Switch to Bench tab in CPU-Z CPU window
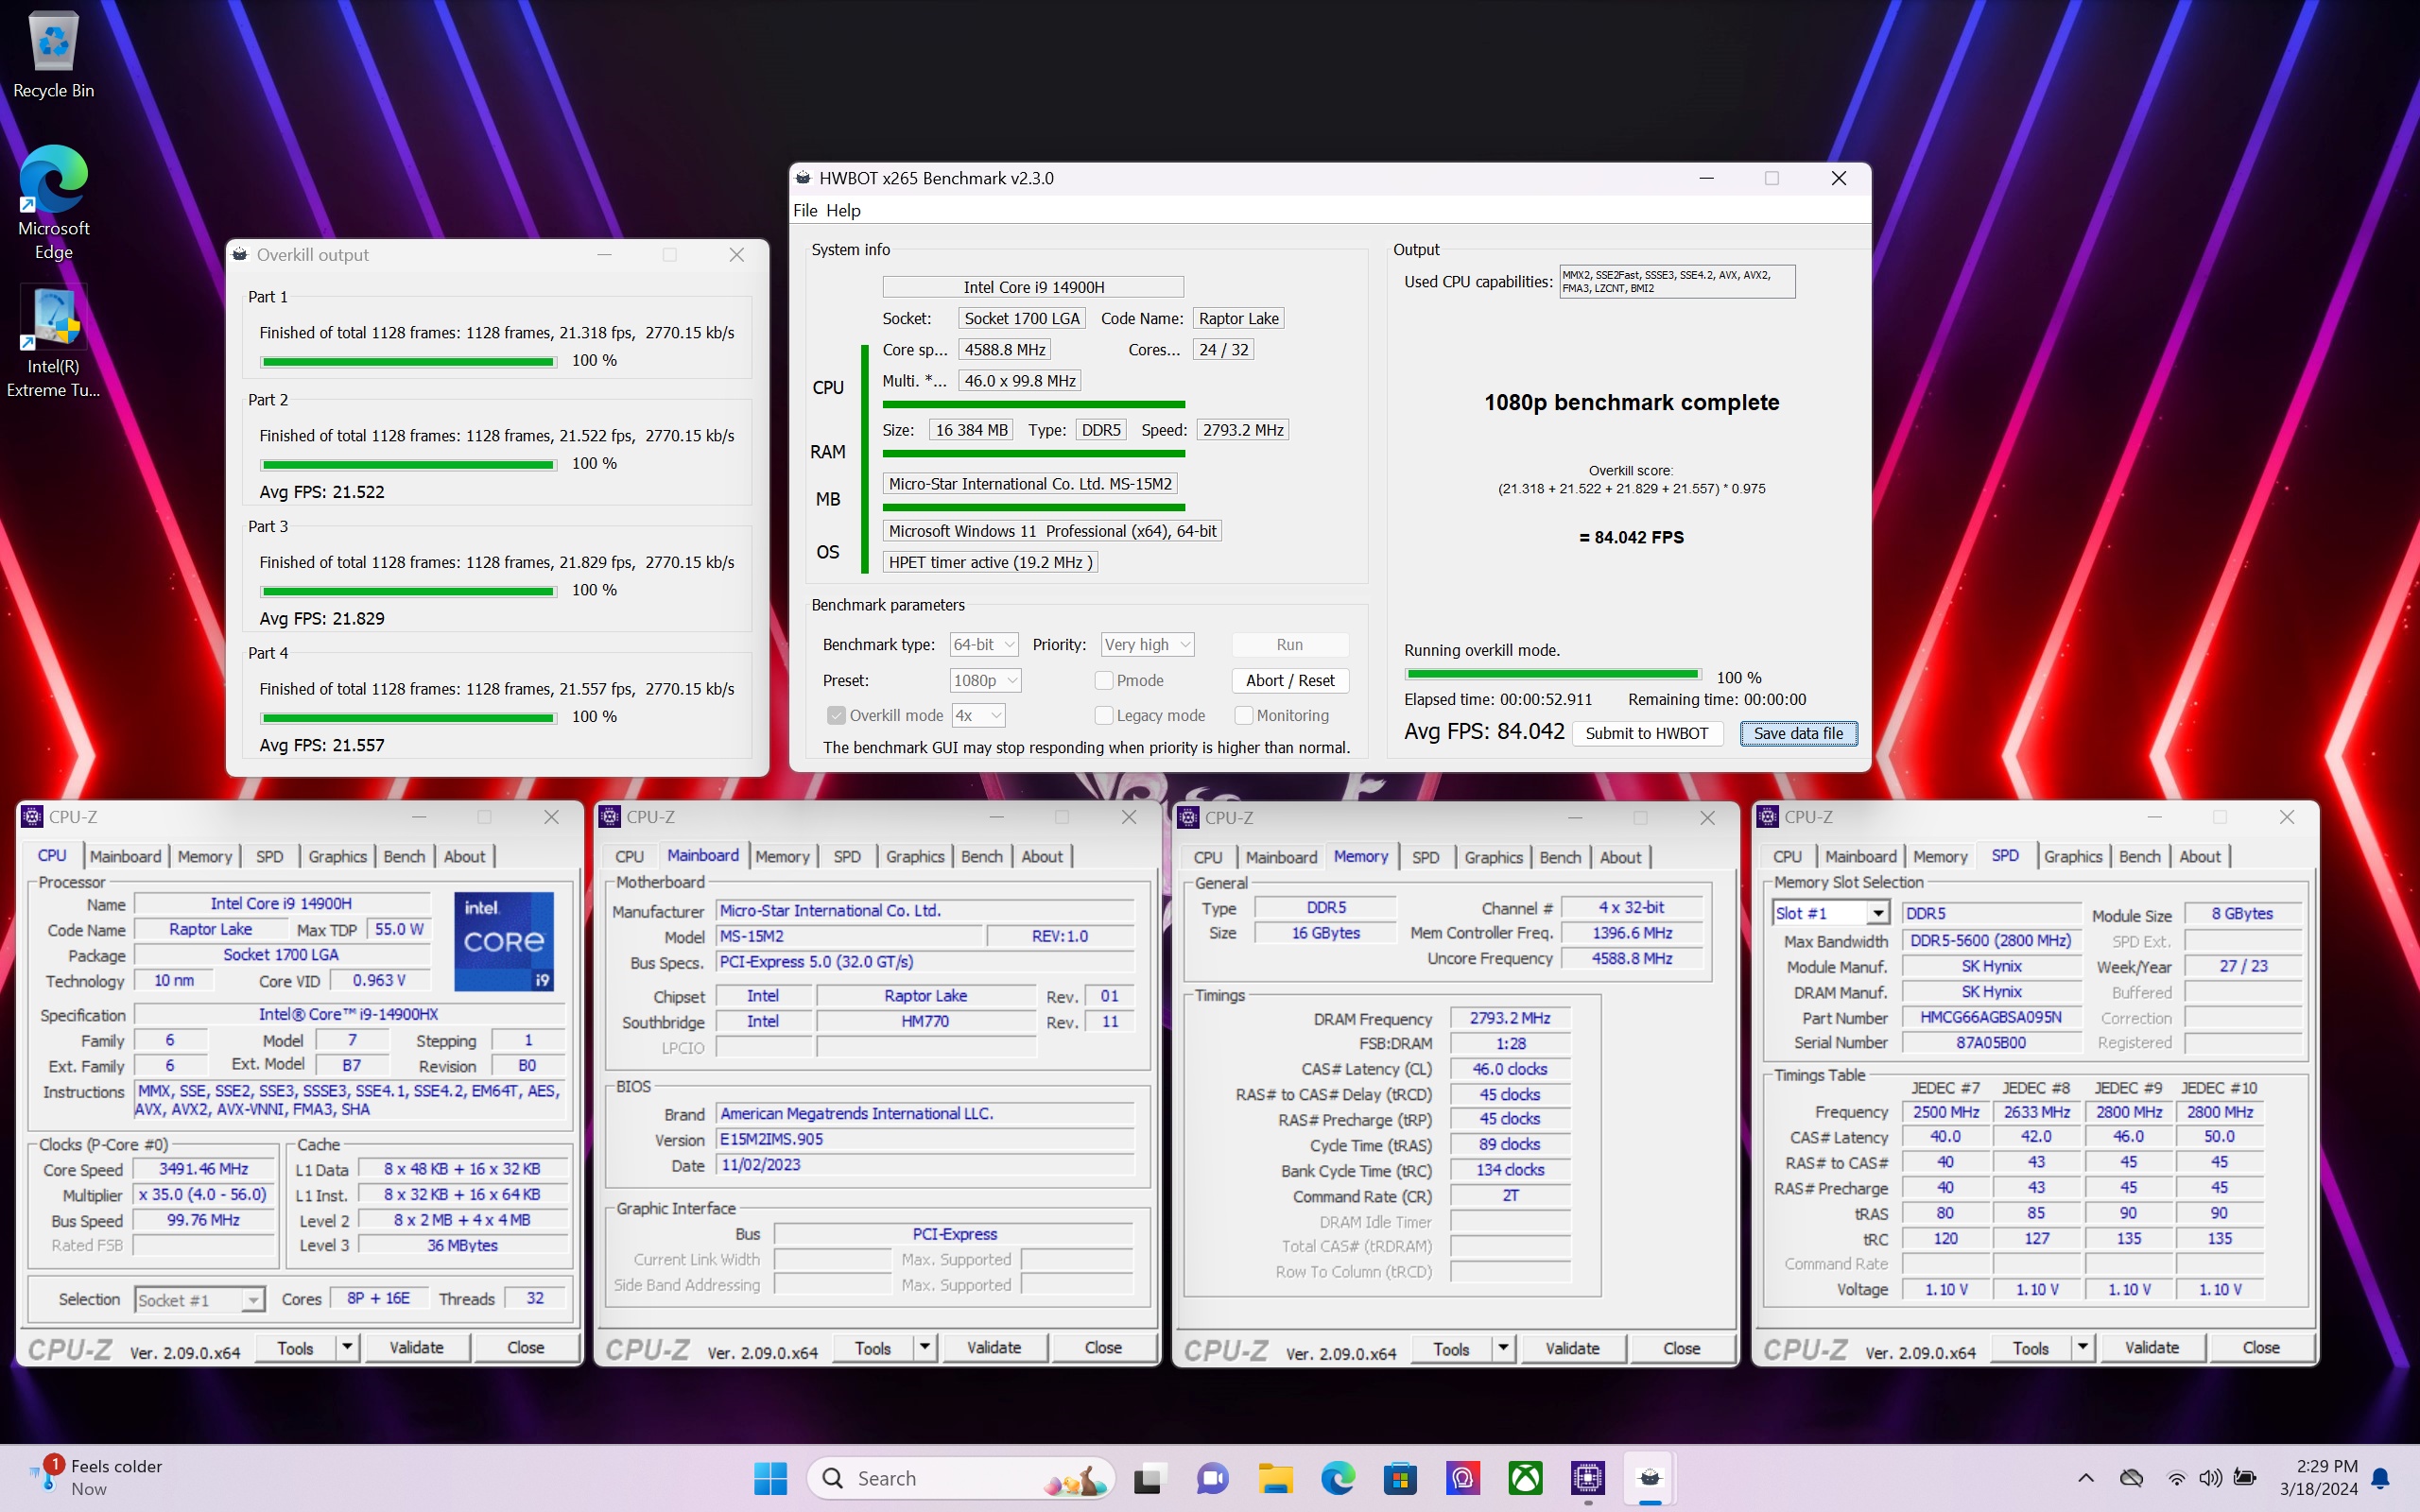Viewport: 2420px width, 1512px height. (404, 857)
